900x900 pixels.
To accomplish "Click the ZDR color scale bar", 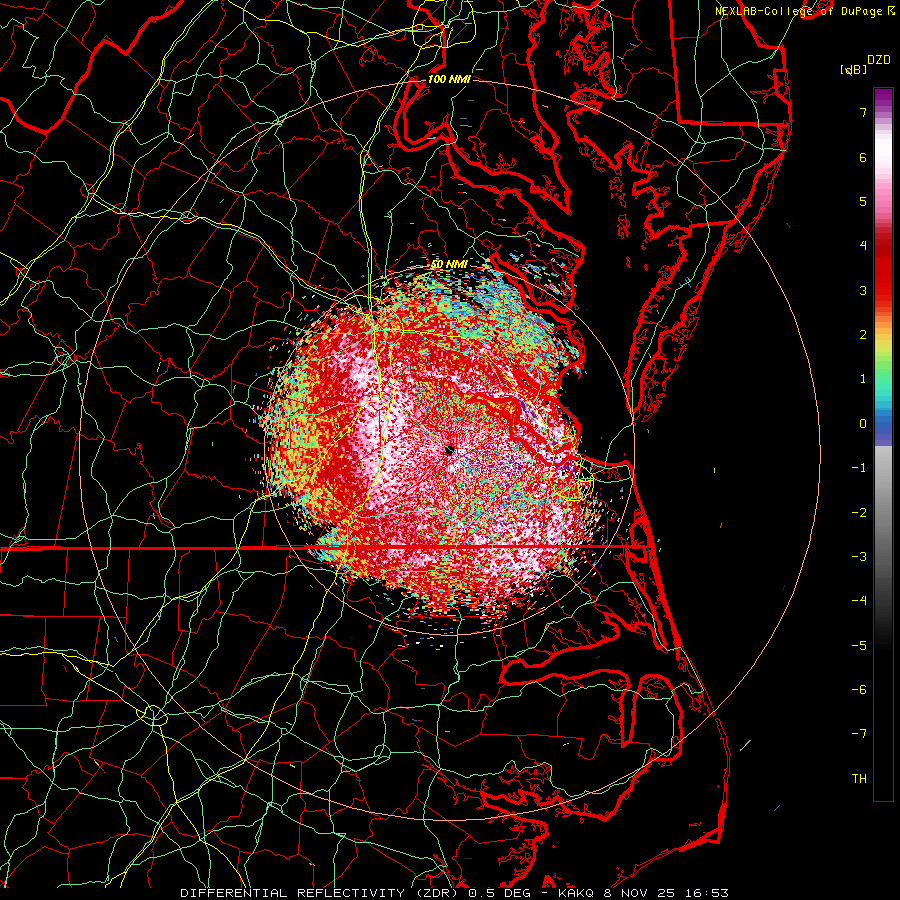I will (x=883, y=444).
